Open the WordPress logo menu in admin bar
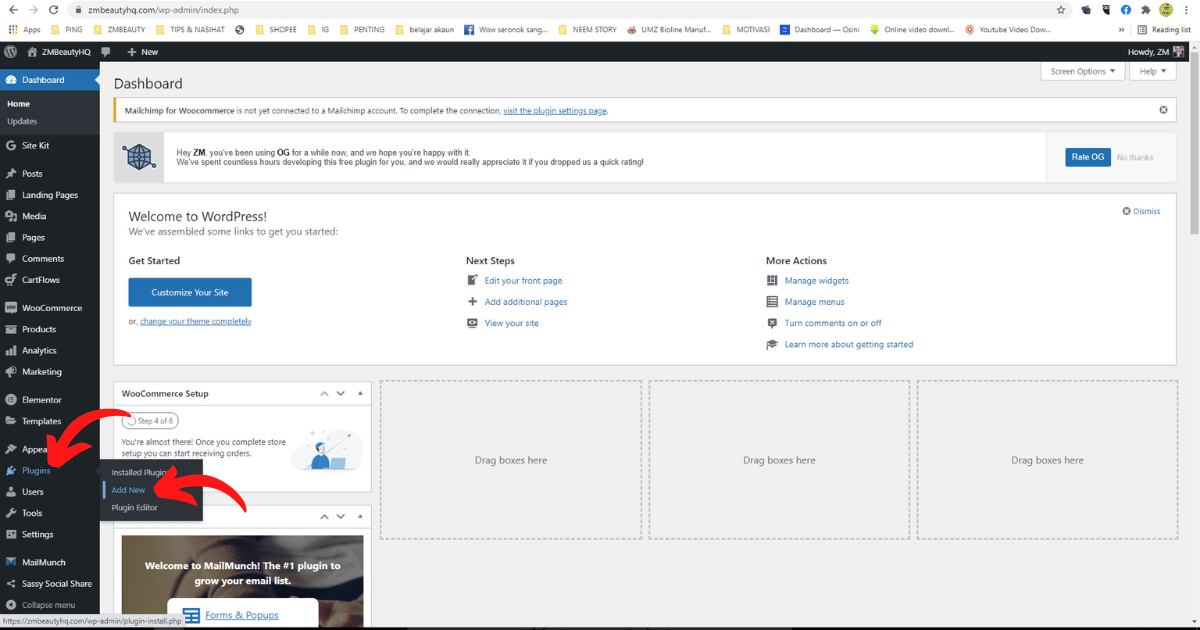This screenshot has height=630, width=1200. pos(10,50)
